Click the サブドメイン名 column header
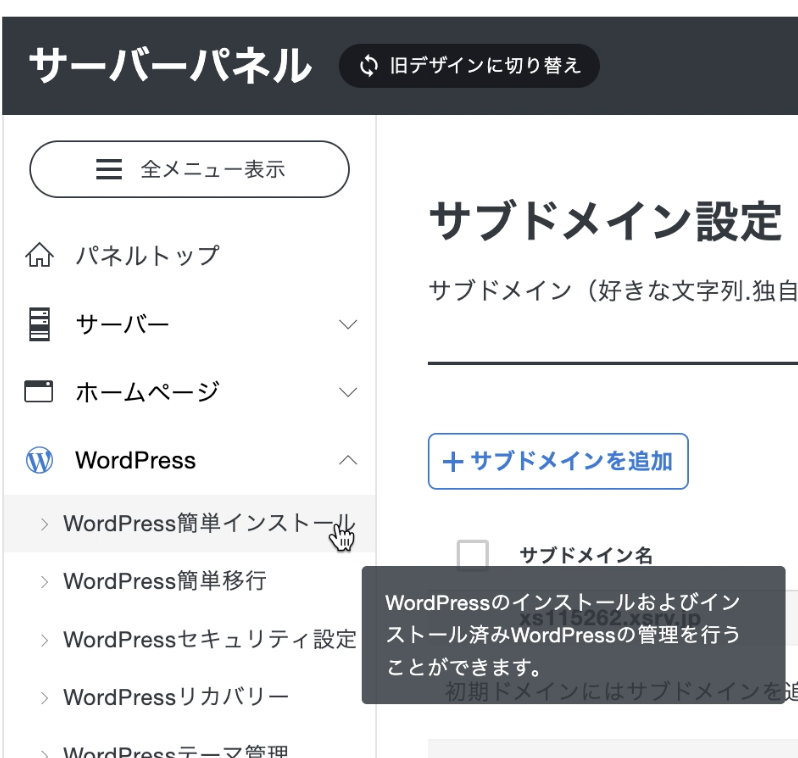The height and width of the screenshot is (758, 798). click(x=586, y=555)
